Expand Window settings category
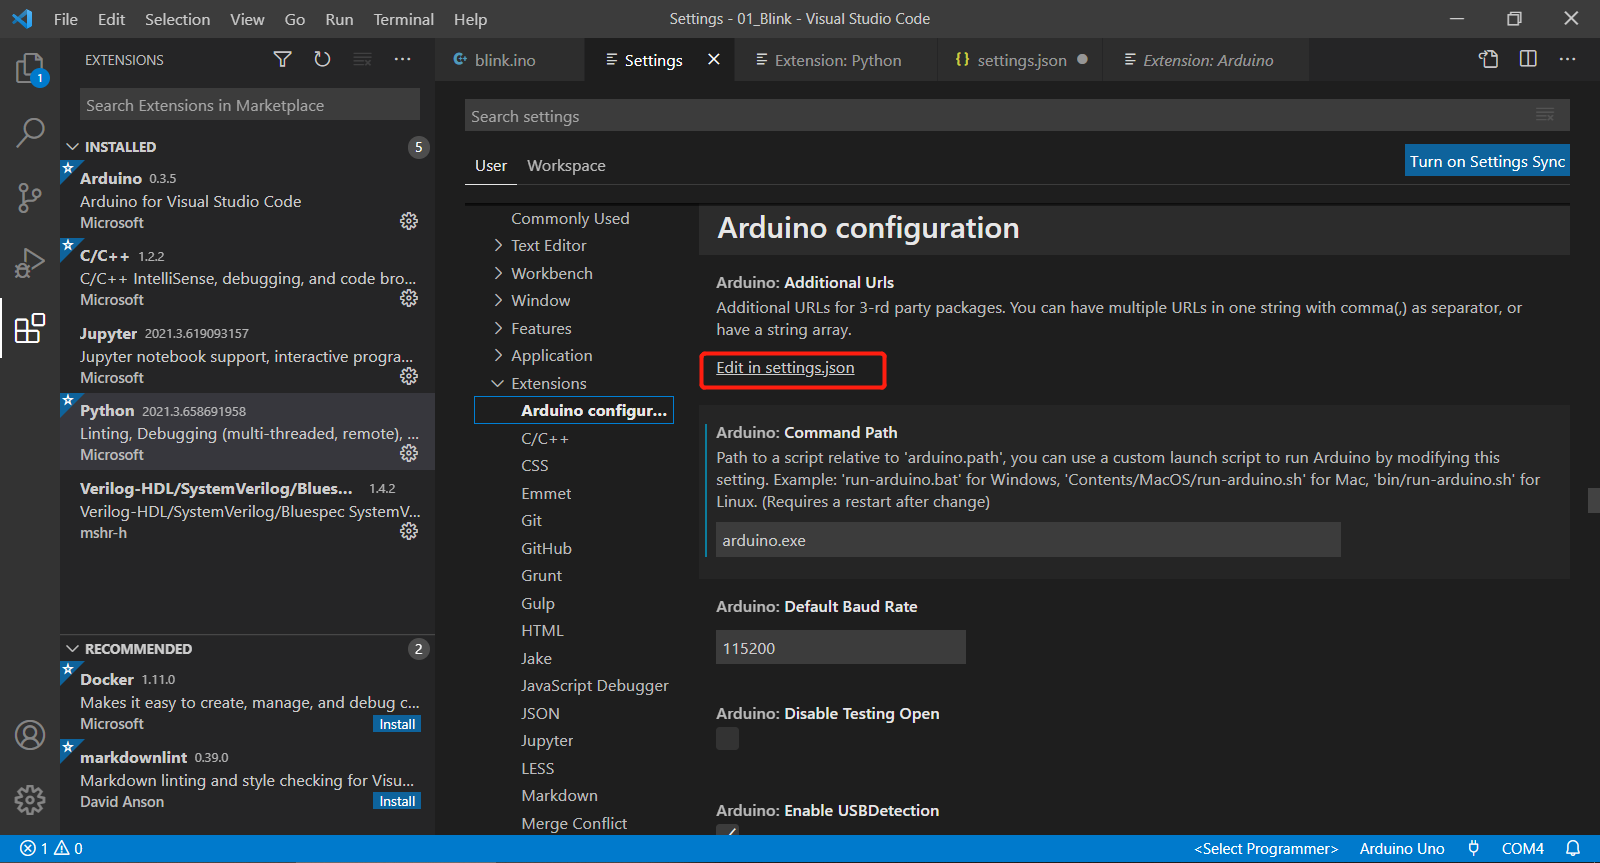 499,301
